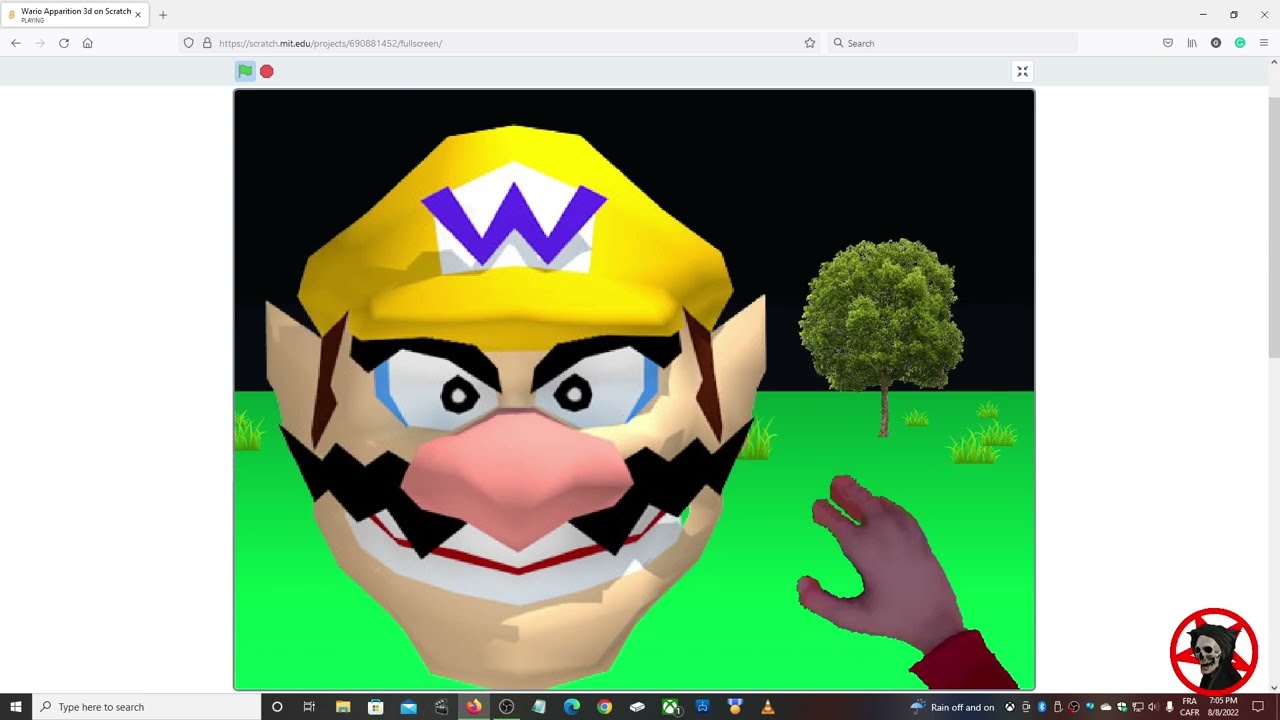Go back to the previous page
This screenshot has height=720, width=1280.
16,43
